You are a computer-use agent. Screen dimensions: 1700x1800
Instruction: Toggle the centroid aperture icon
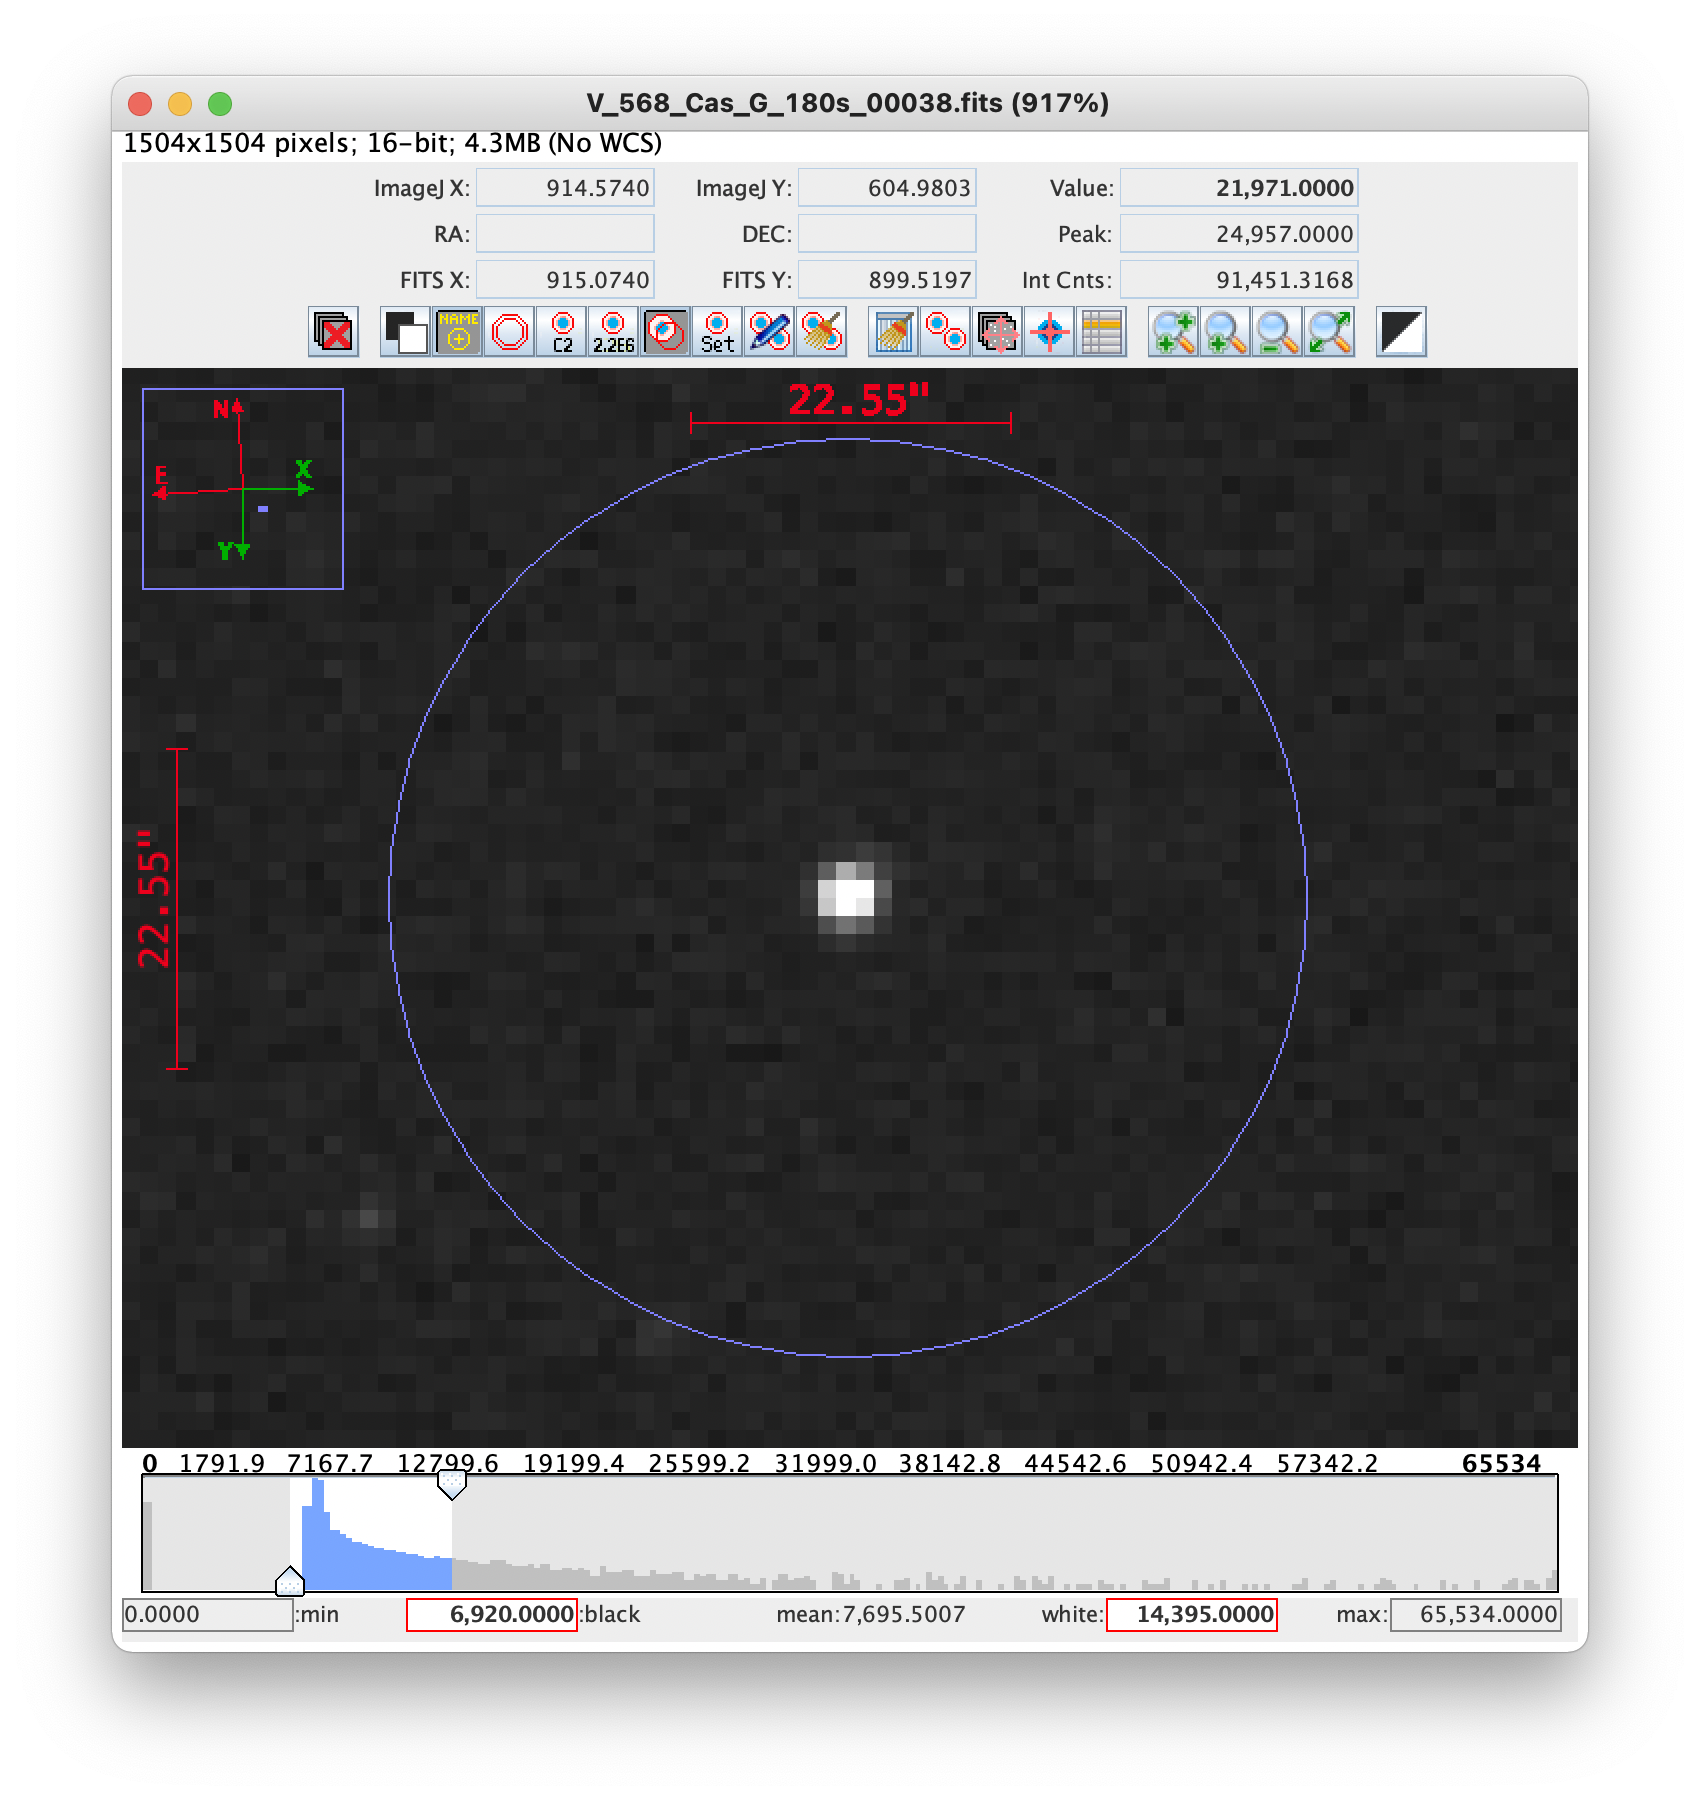click(665, 332)
